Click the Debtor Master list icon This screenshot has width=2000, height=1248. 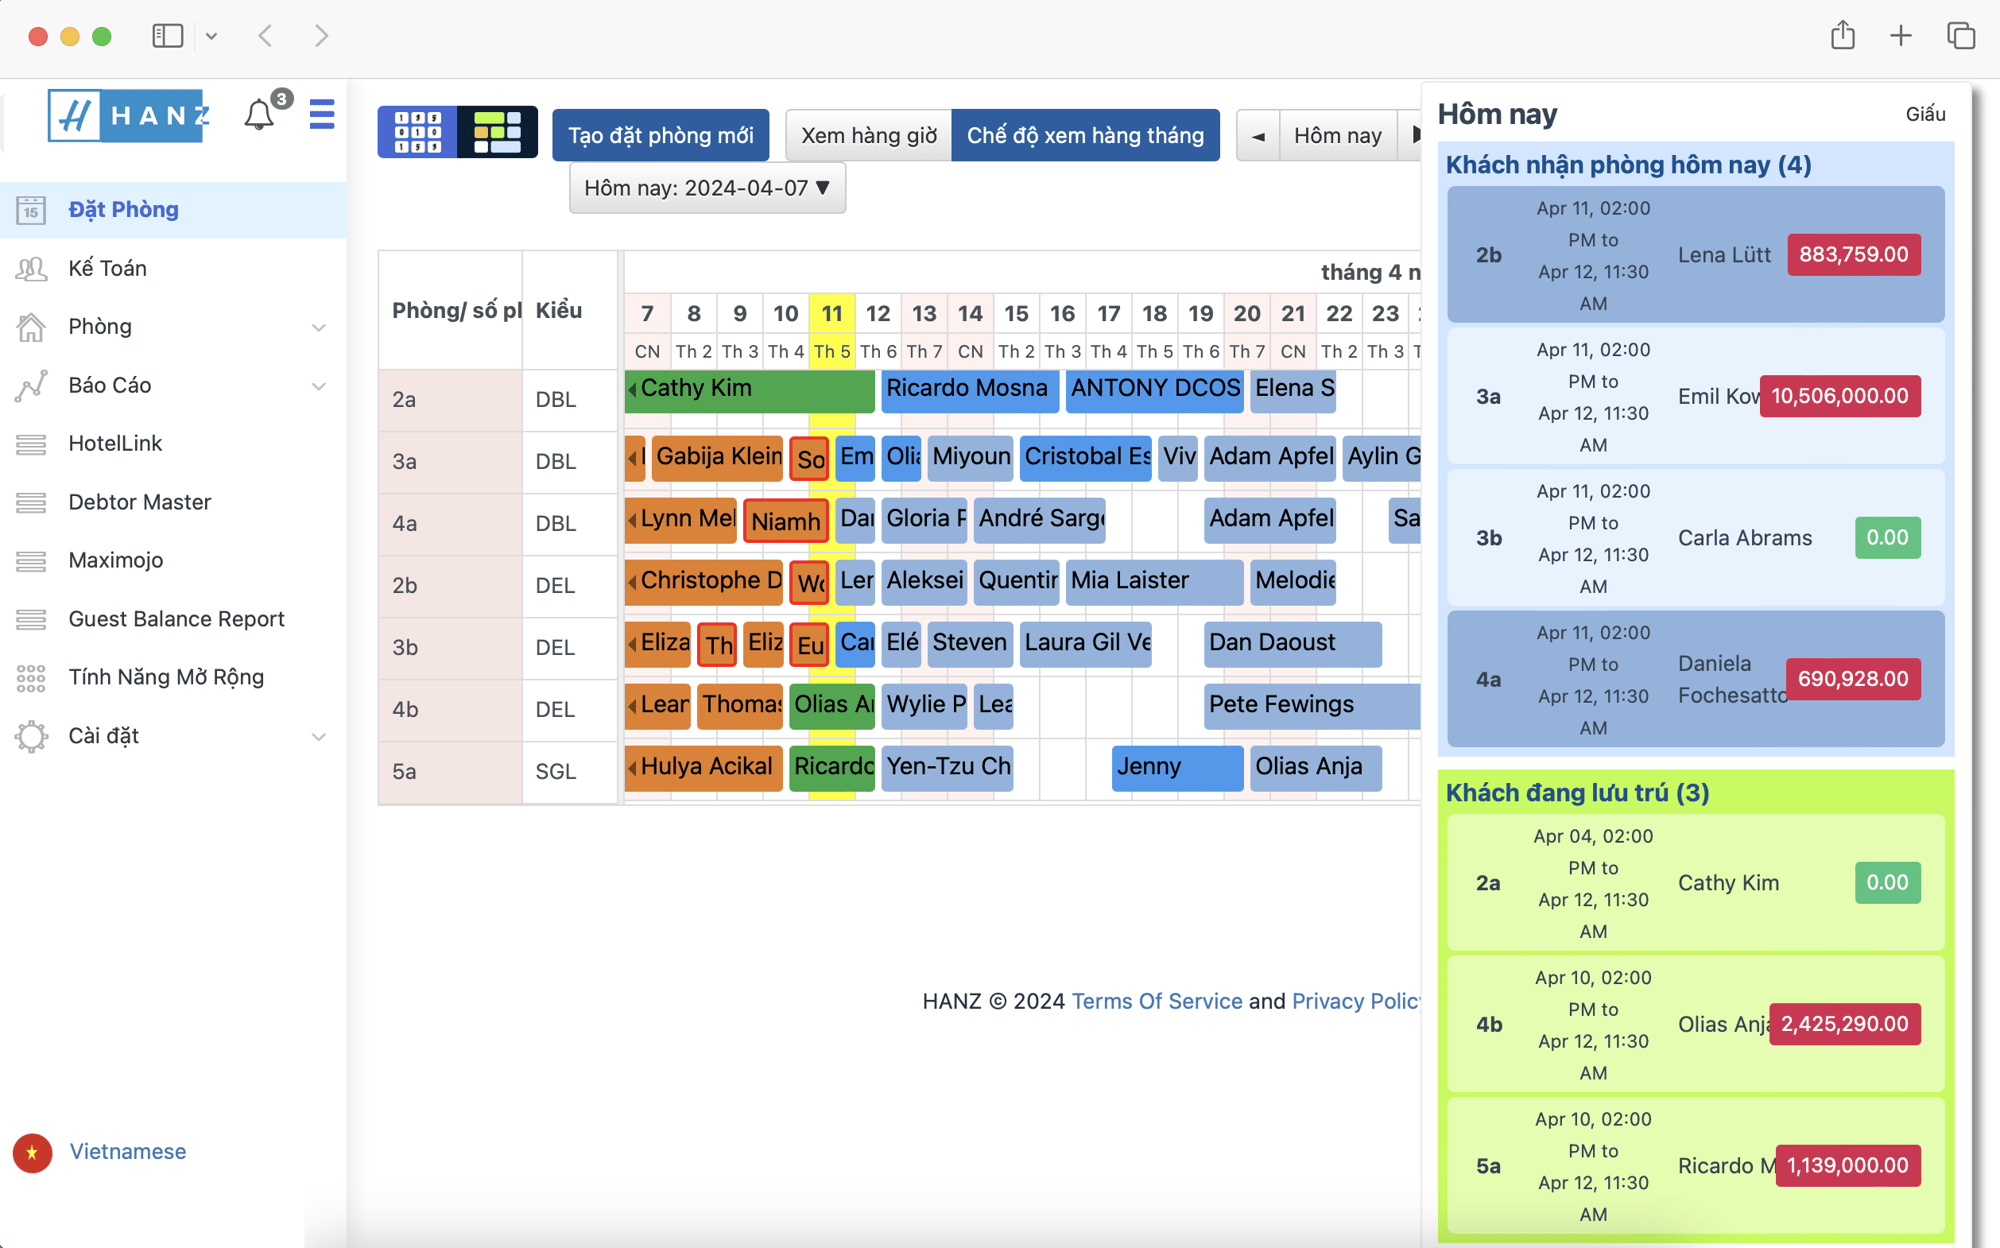(x=31, y=501)
